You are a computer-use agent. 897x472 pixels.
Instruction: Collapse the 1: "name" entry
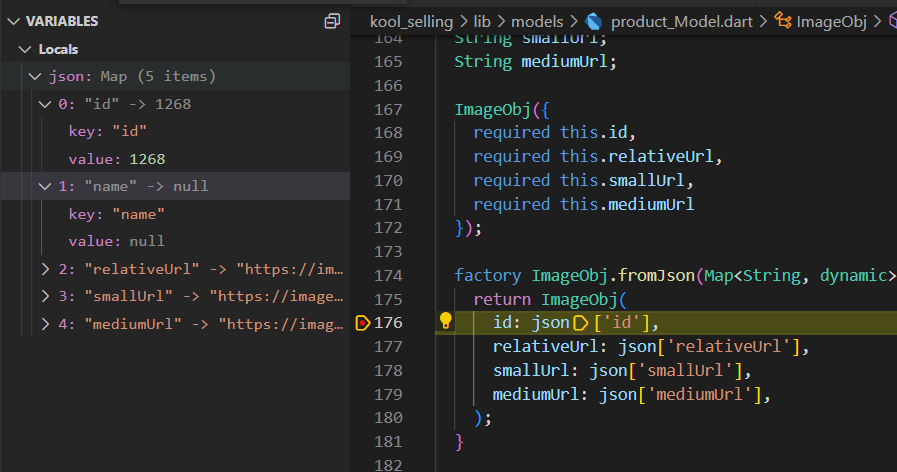tap(45, 187)
